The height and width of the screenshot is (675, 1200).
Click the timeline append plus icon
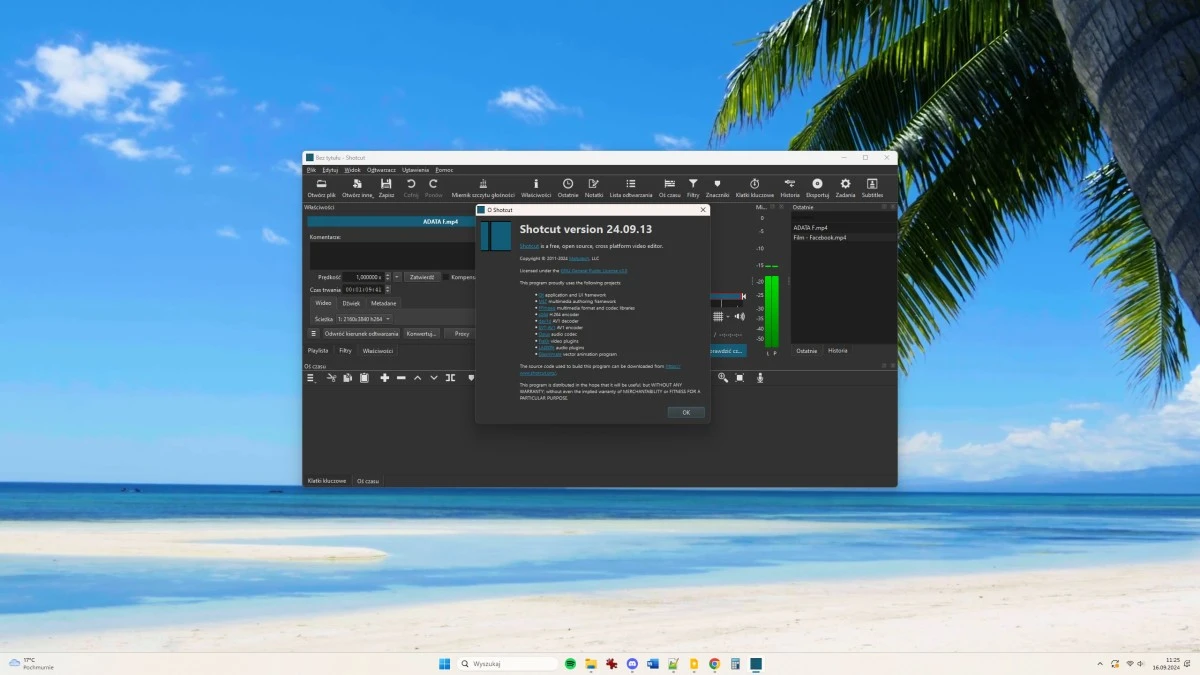coord(384,378)
